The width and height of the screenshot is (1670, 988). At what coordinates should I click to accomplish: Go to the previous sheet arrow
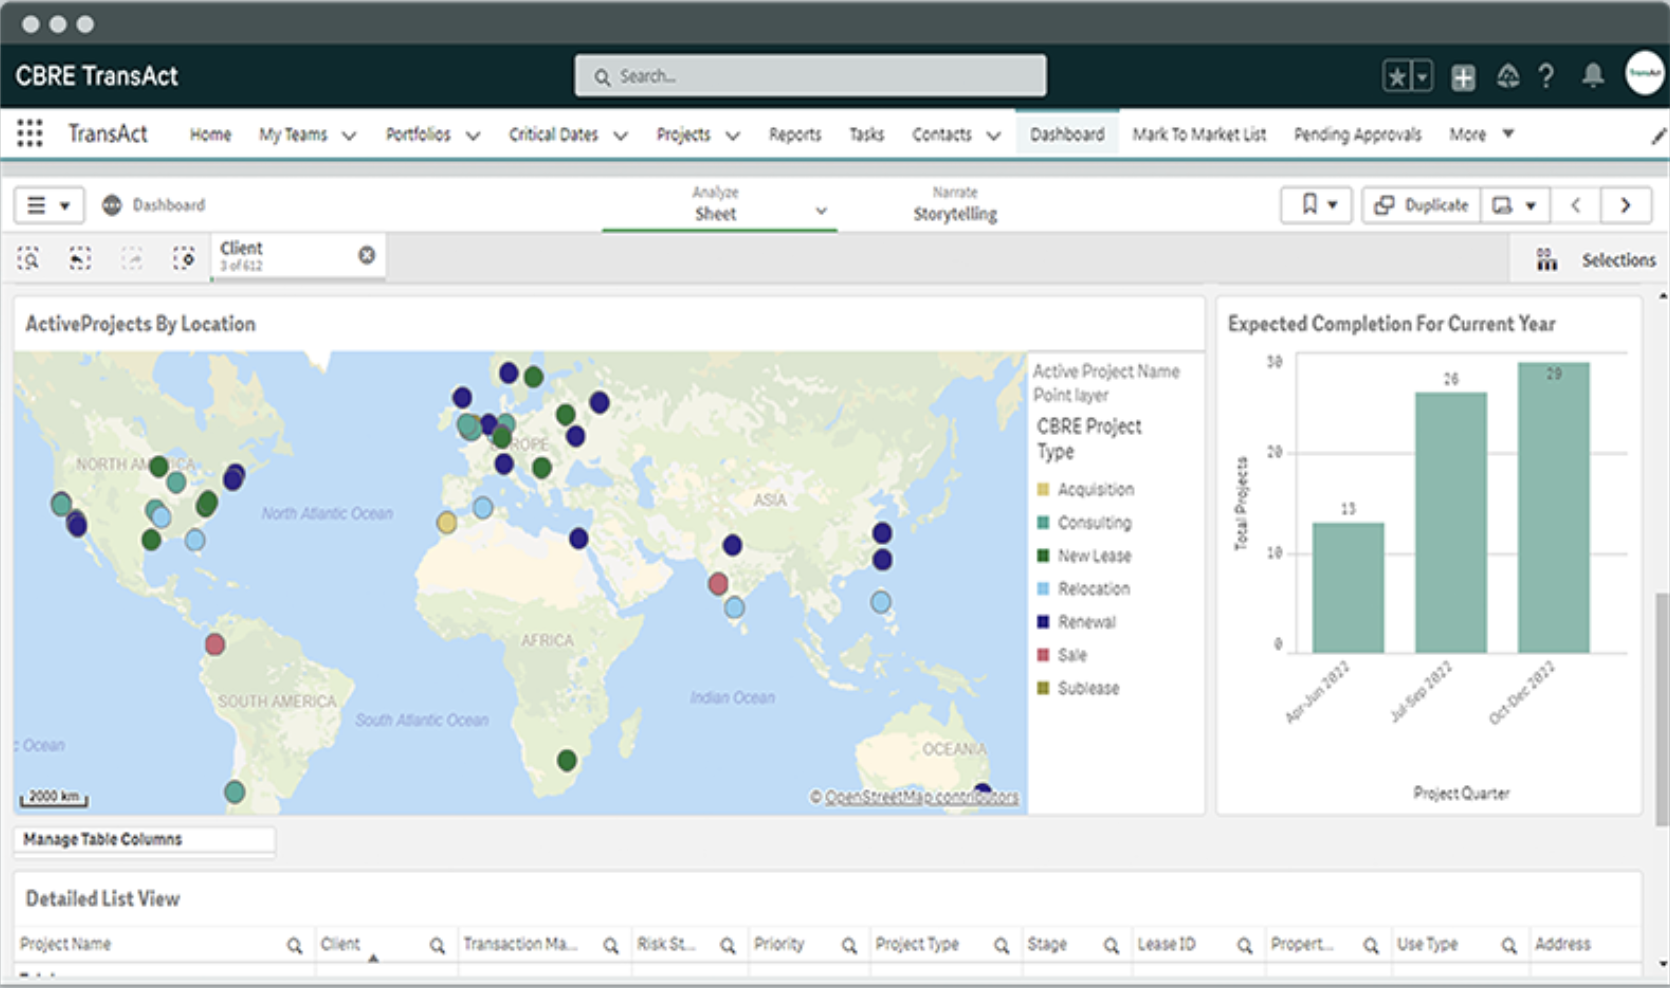[x=1575, y=205]
